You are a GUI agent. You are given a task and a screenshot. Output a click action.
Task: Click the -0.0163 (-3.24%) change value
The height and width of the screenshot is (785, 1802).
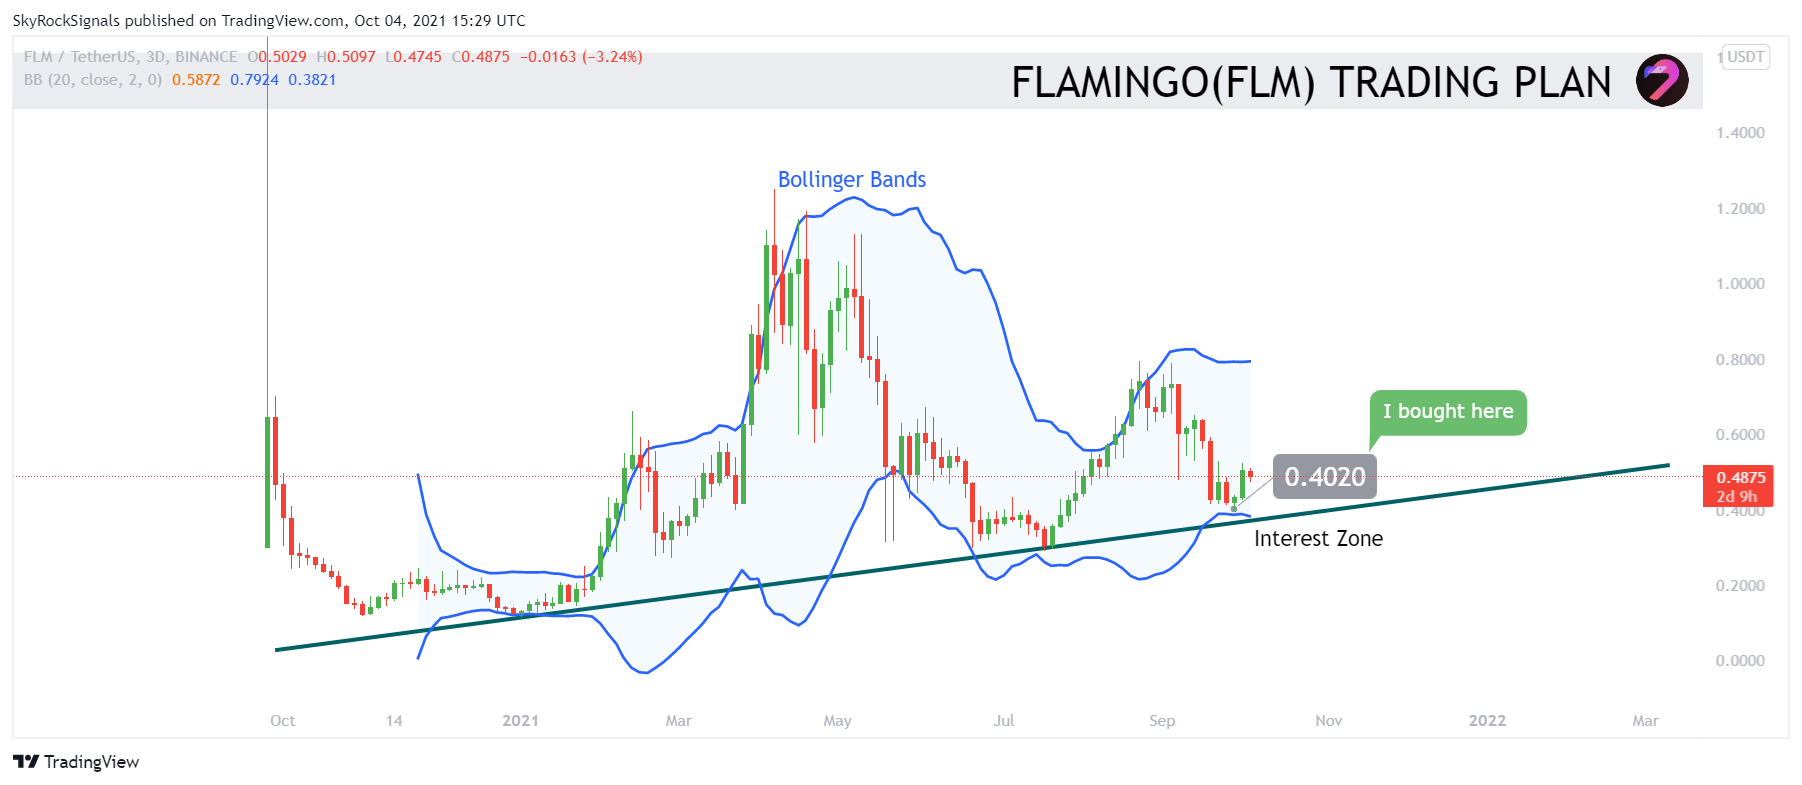(581, 57)
